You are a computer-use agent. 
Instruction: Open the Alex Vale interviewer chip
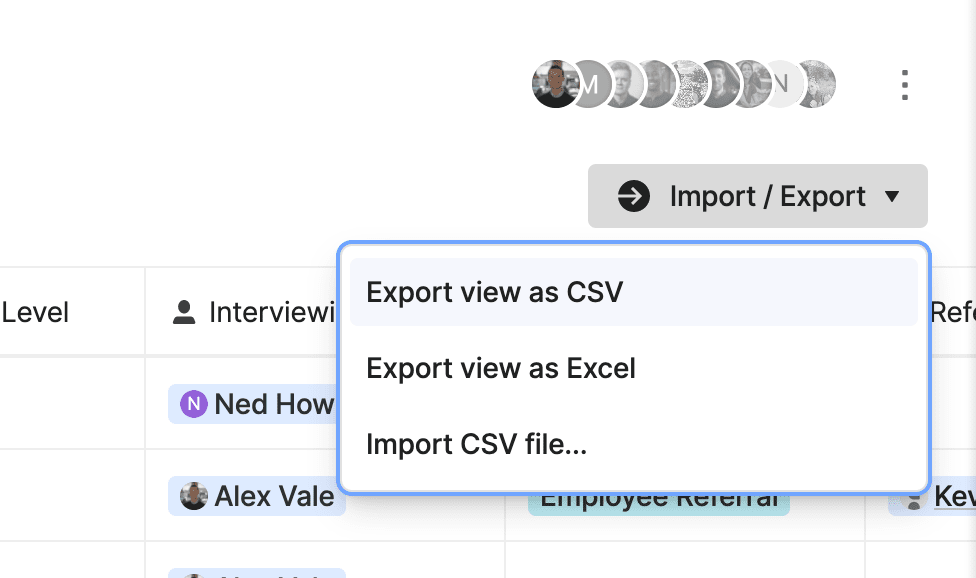256,496
